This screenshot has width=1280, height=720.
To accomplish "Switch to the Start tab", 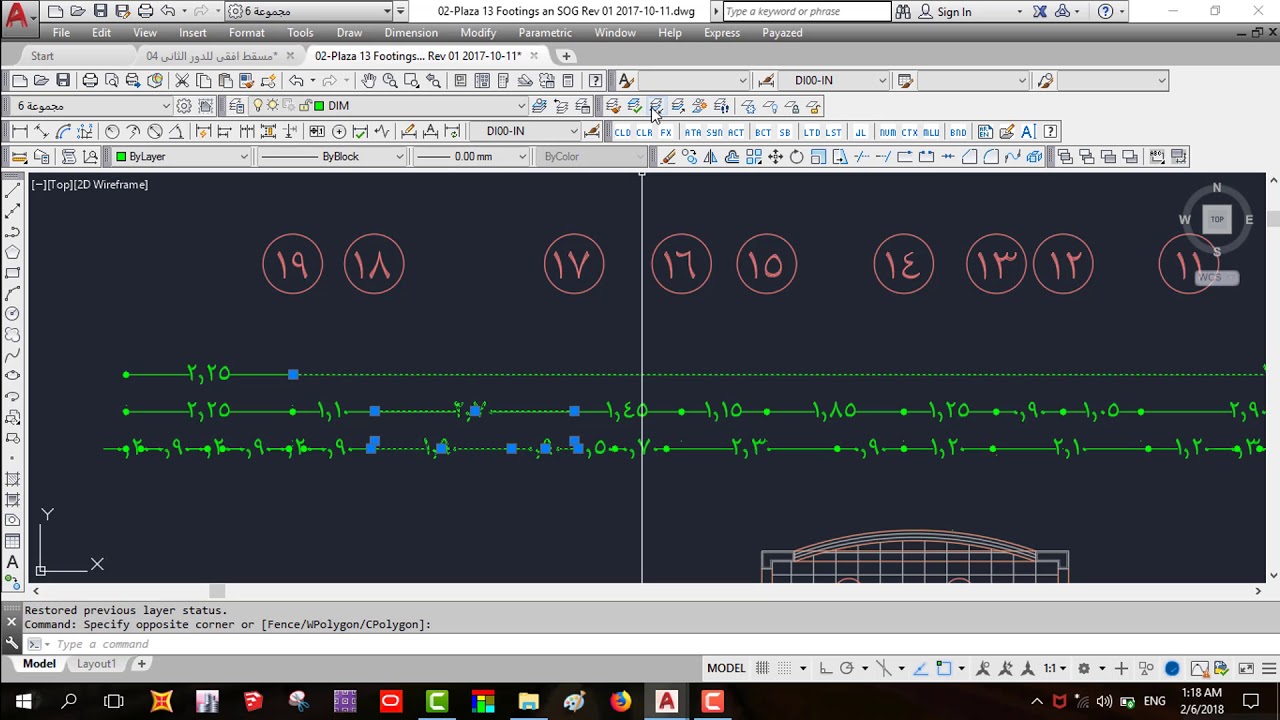I will [42, 56].
